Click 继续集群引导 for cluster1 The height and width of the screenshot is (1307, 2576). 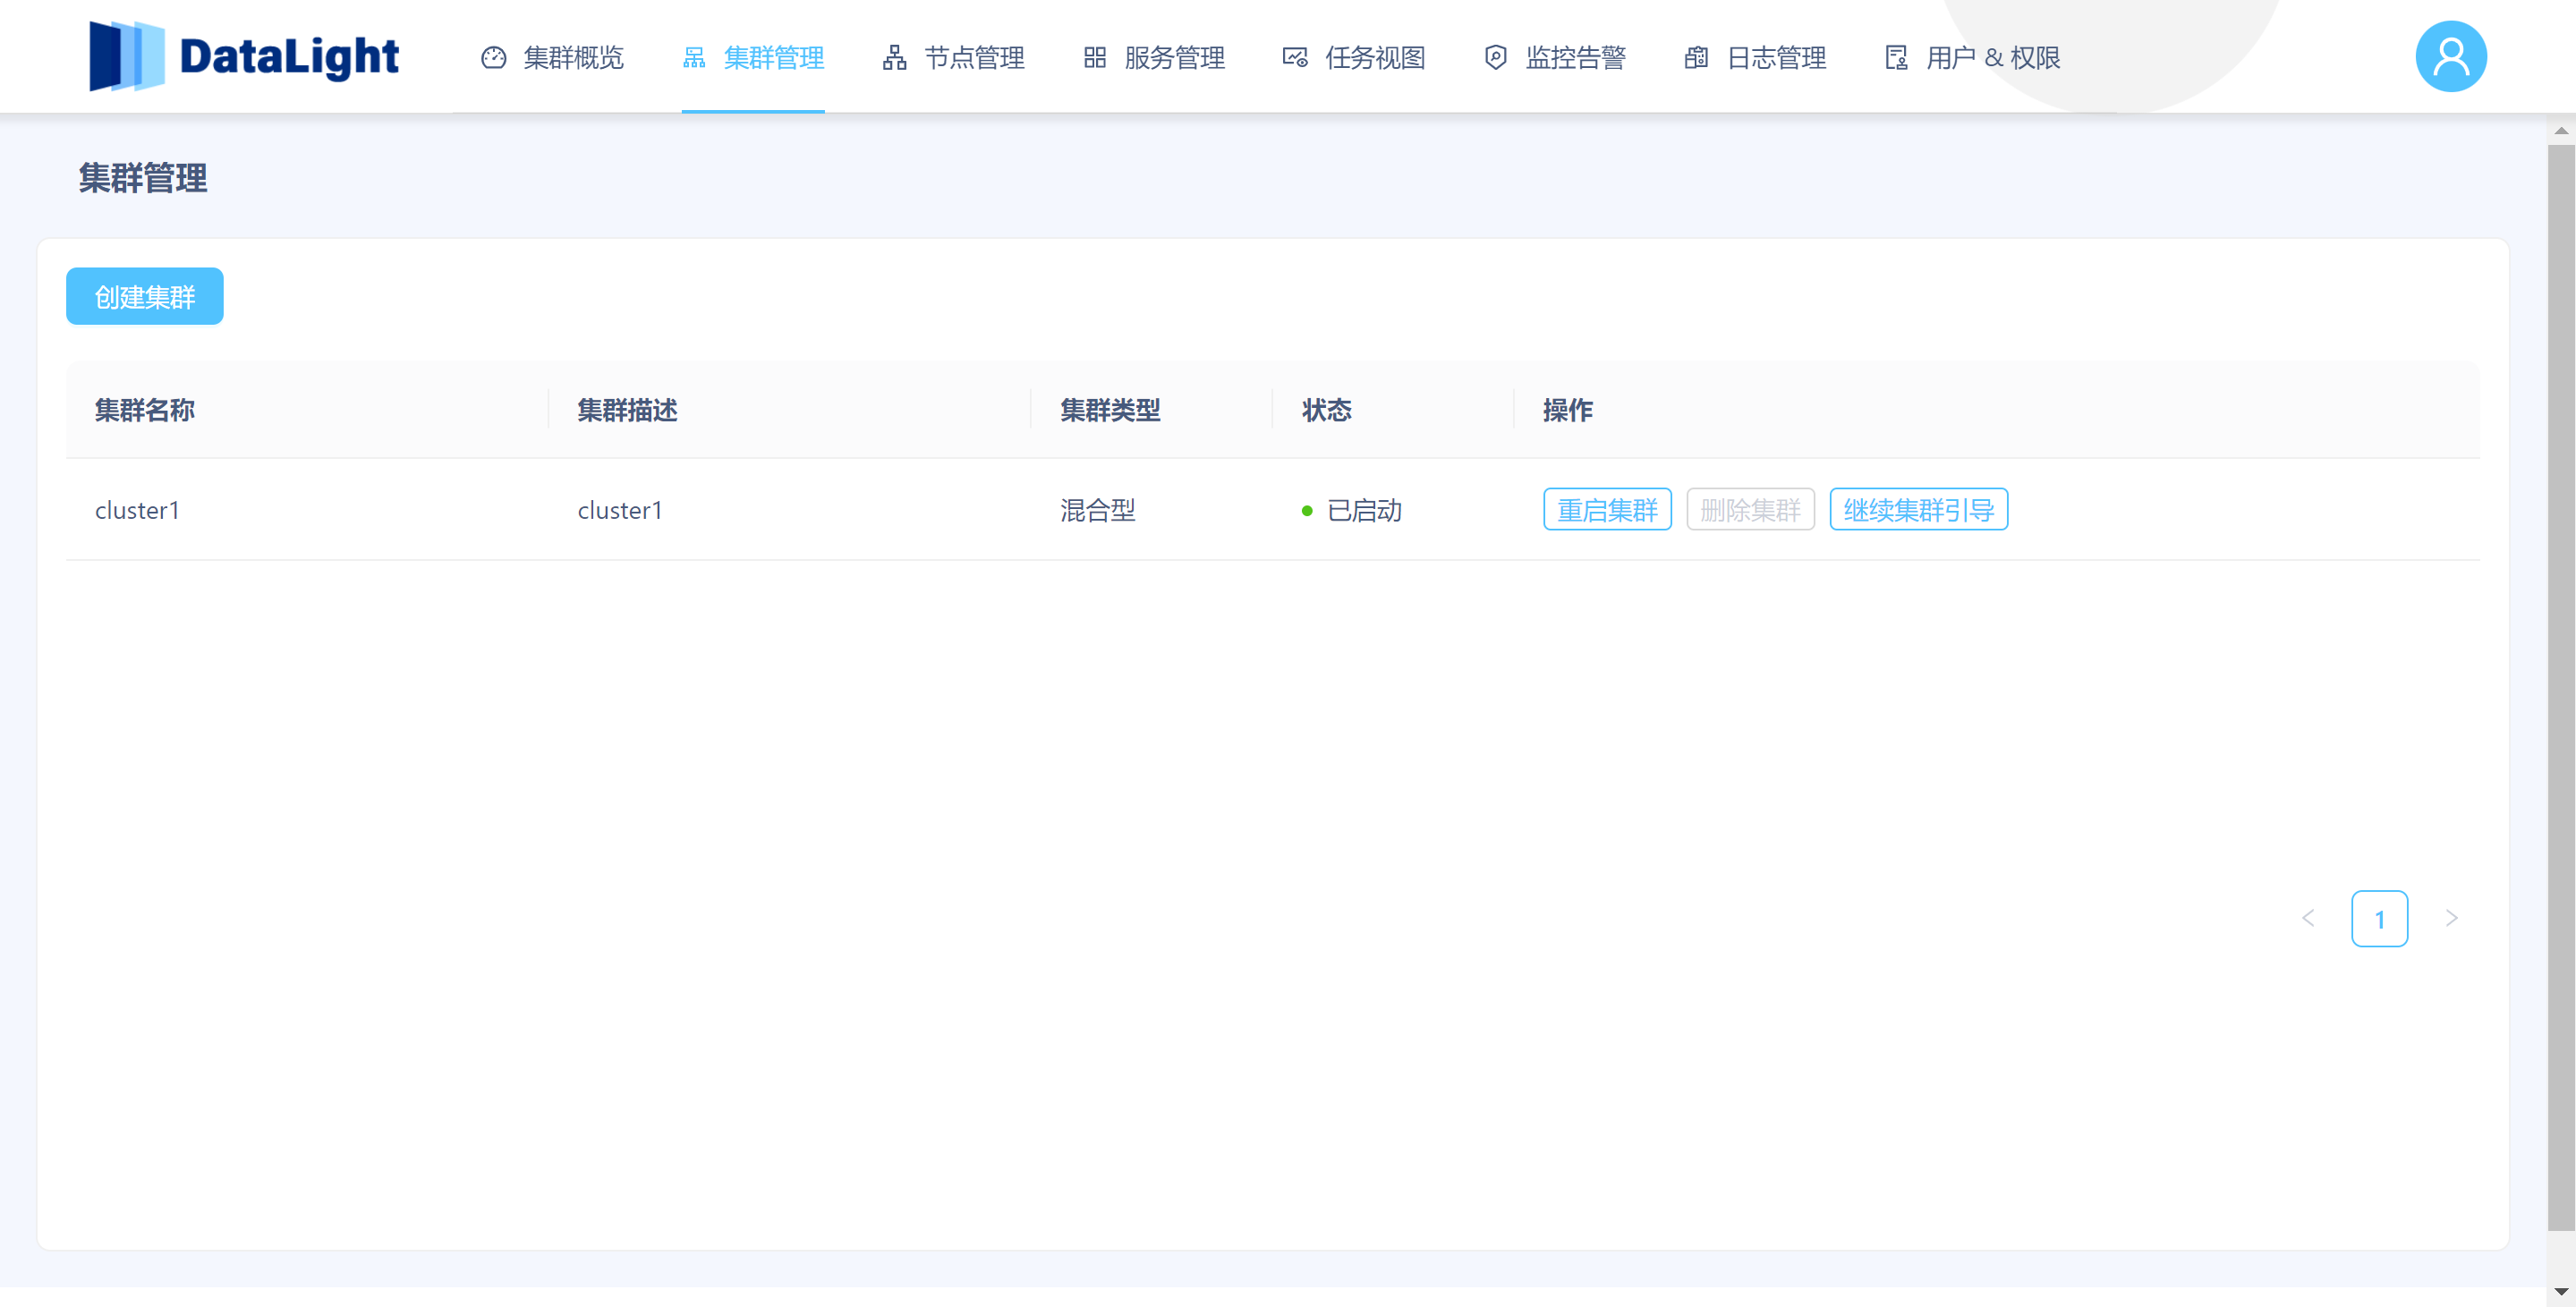[1918, 510]
